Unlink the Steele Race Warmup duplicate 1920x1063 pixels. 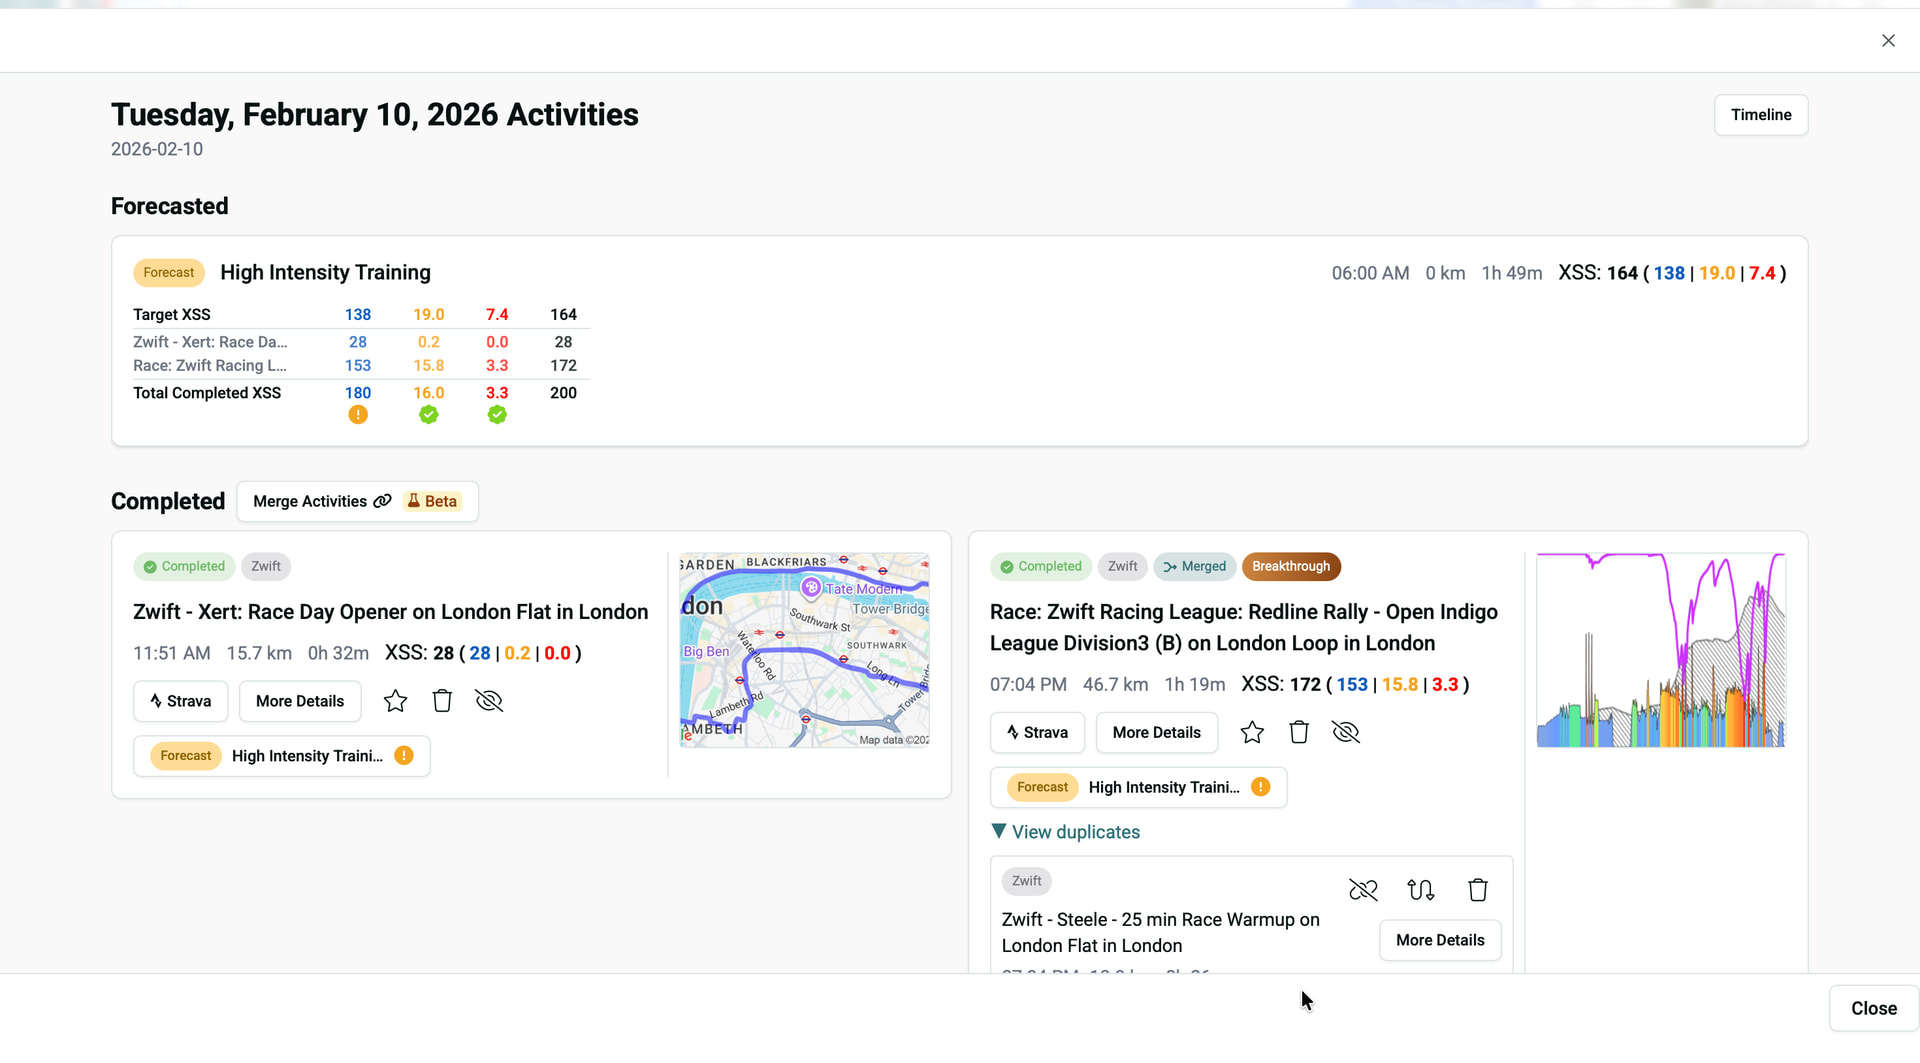click(x=1363, y=890)
